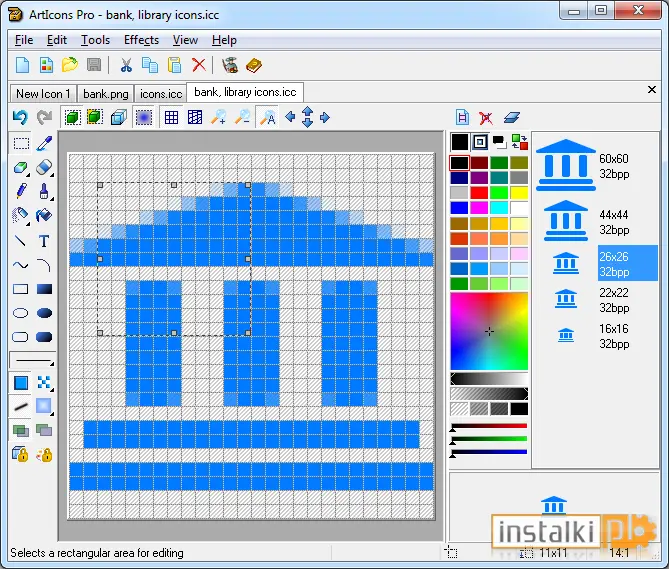Image resolution: width=669 pixels, height=569 pixels.
Task: Click the red X delete toolbar icon
Action: pos(198,65)
